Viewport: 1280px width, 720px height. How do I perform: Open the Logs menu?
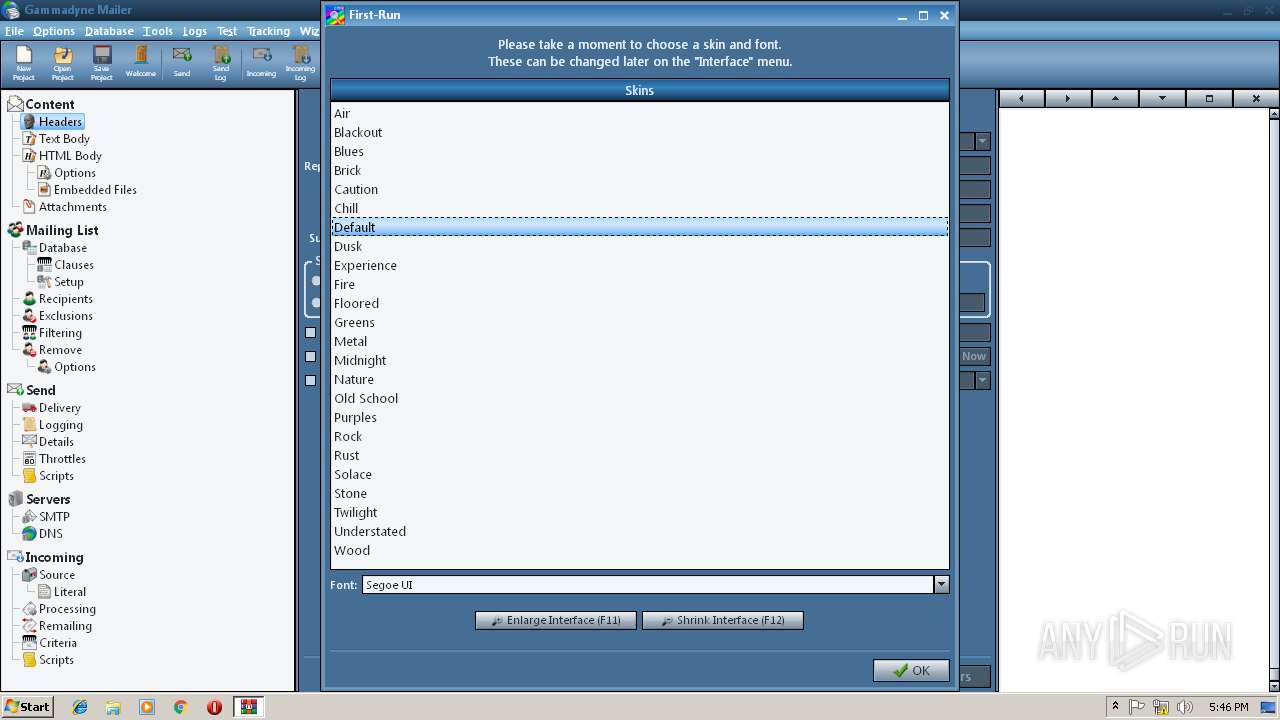click(x=195, y=31)
